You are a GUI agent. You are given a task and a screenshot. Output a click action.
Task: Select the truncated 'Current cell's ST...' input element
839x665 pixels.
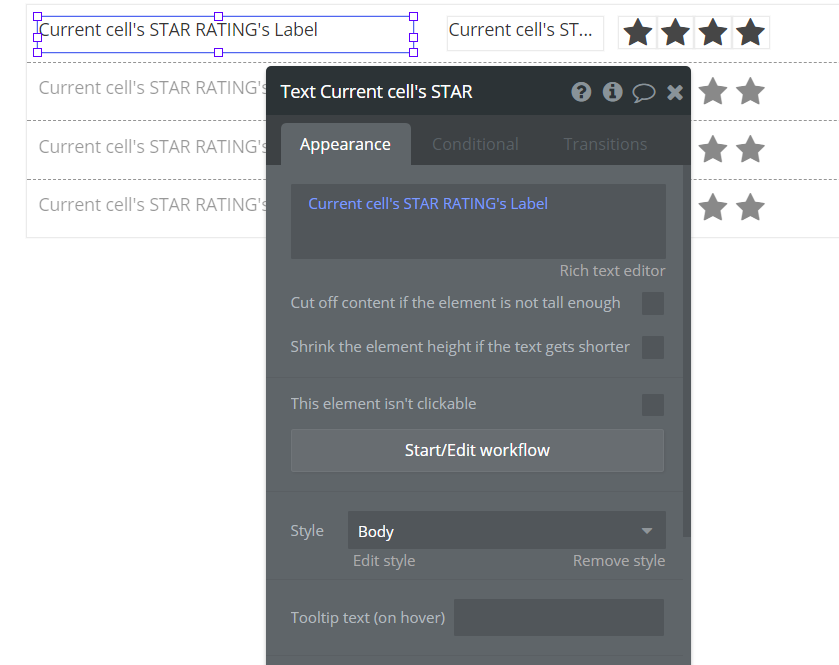click(525, 33)
